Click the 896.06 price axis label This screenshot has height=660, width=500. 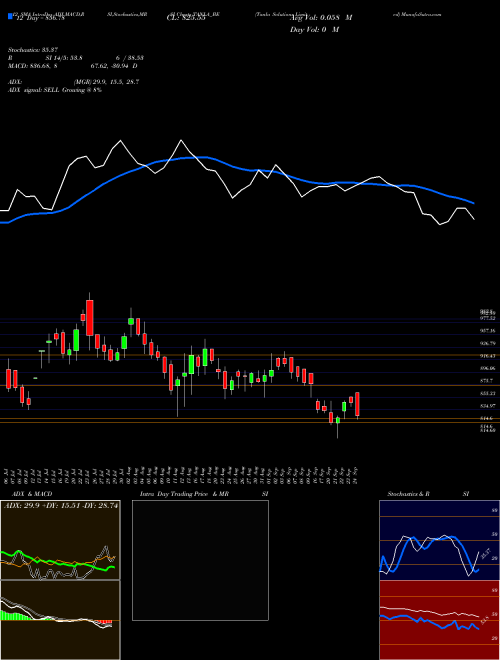(x=489, y=368)
